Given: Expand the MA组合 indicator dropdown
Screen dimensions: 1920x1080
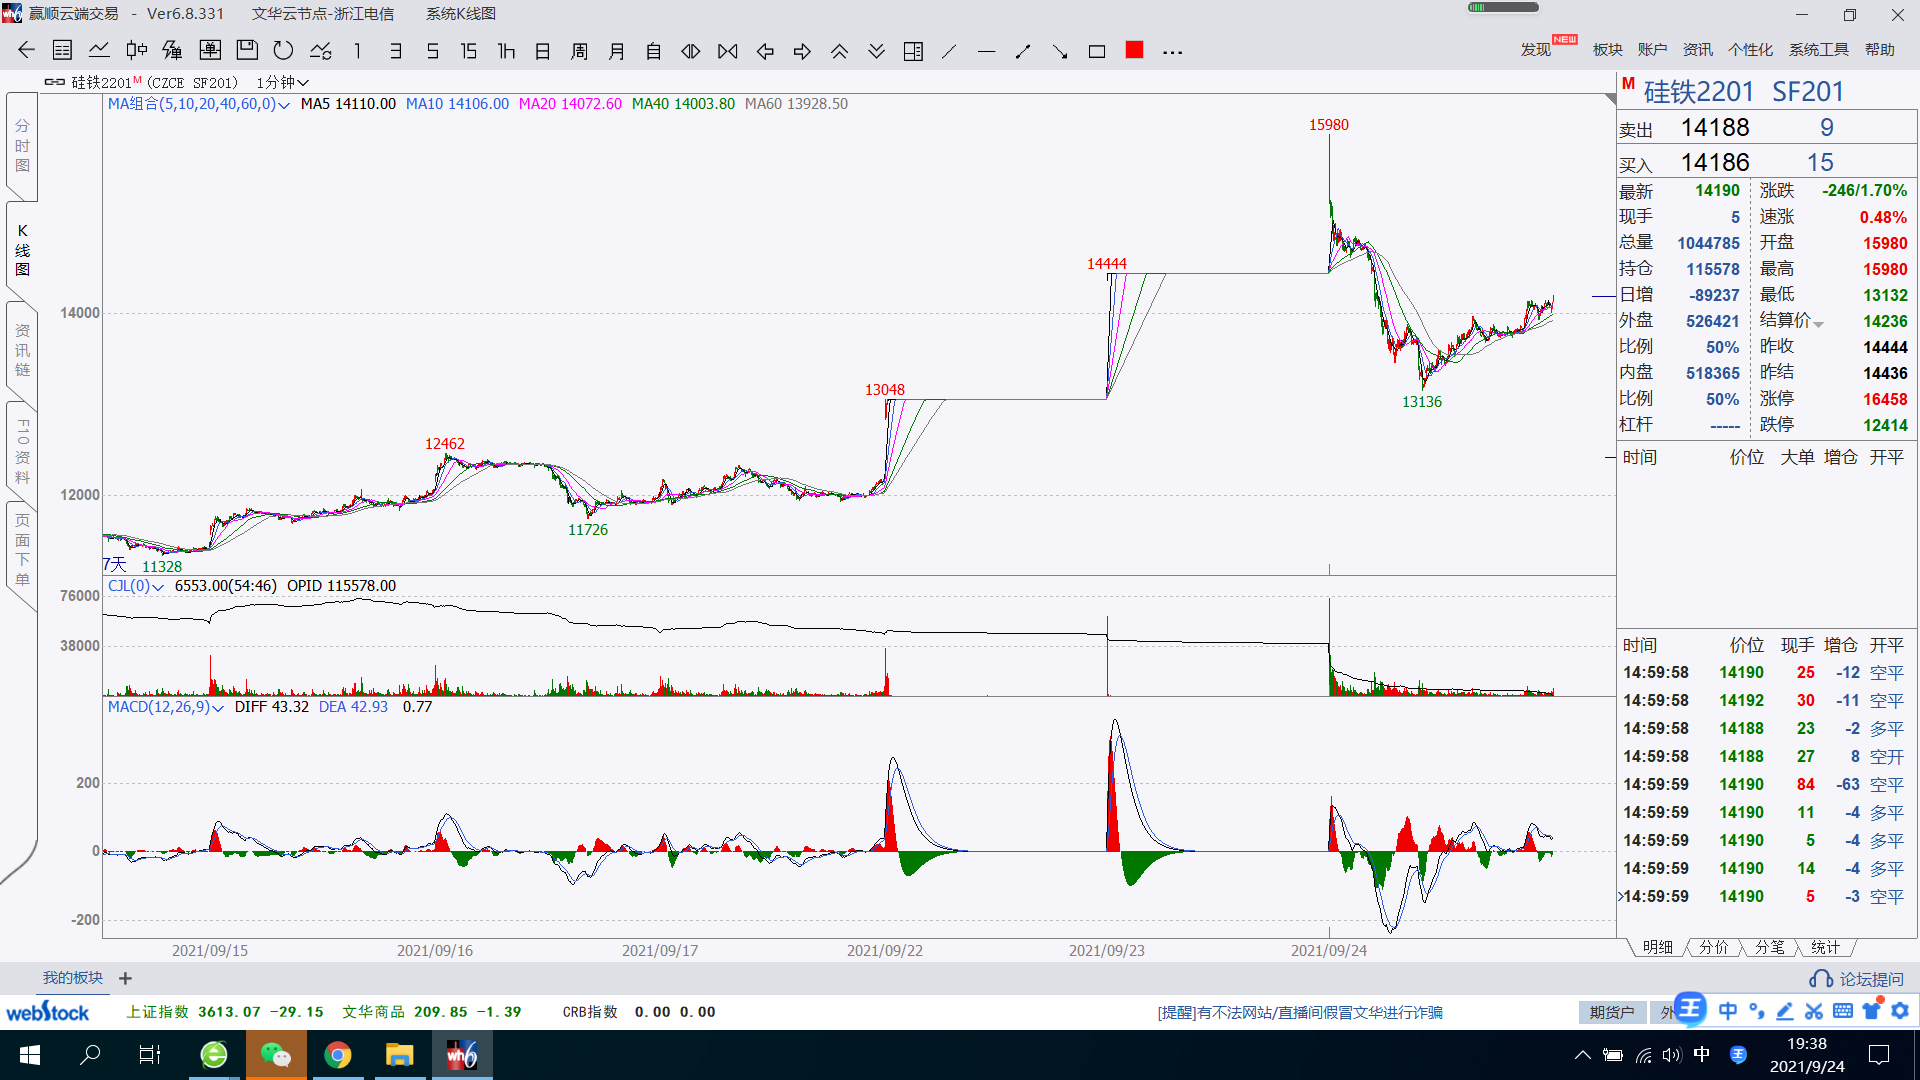Looking at the screenshot, I should (x=284, y=105).
